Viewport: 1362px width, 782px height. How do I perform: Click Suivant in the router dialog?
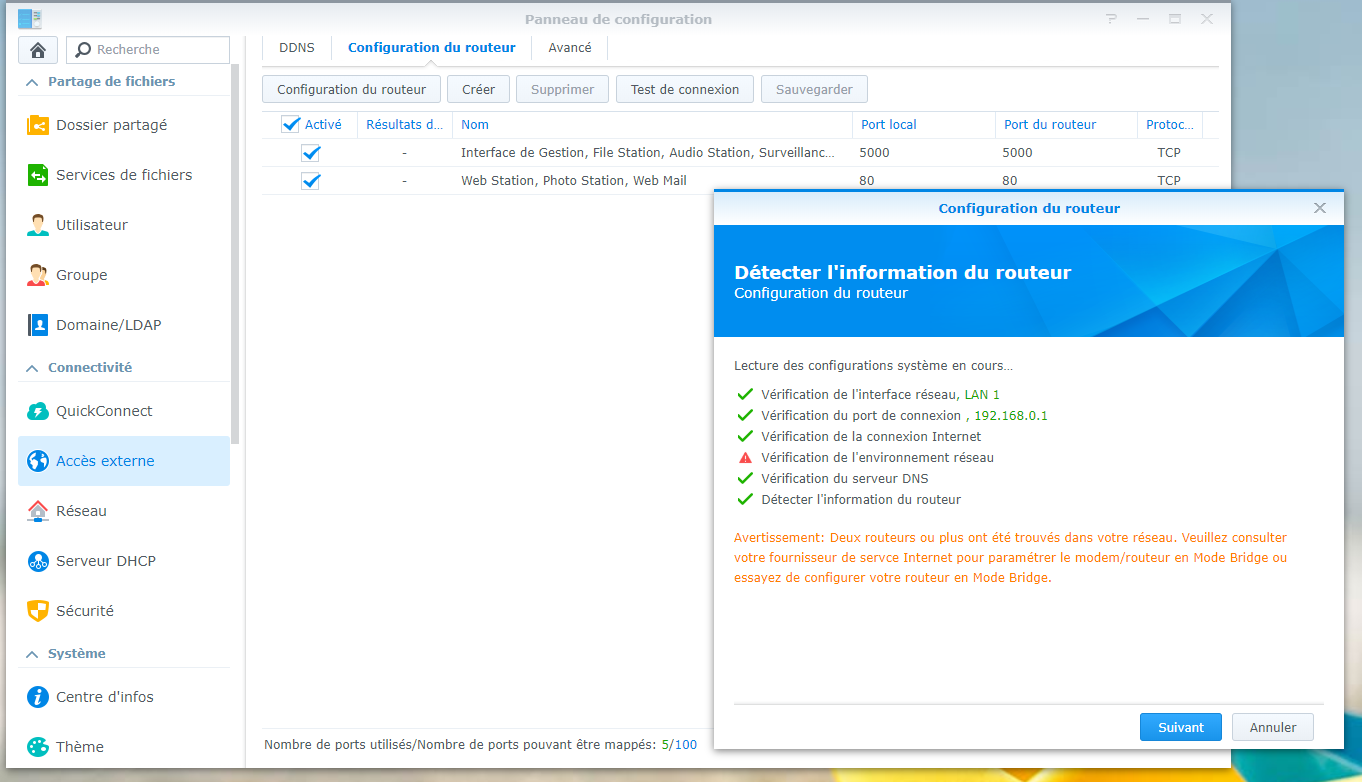(x=1180, y=727)
